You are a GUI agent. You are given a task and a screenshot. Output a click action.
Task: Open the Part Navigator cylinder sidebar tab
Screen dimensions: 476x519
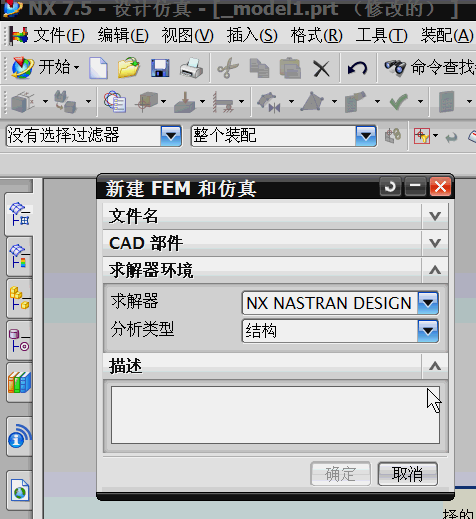(x=20, y=340)
